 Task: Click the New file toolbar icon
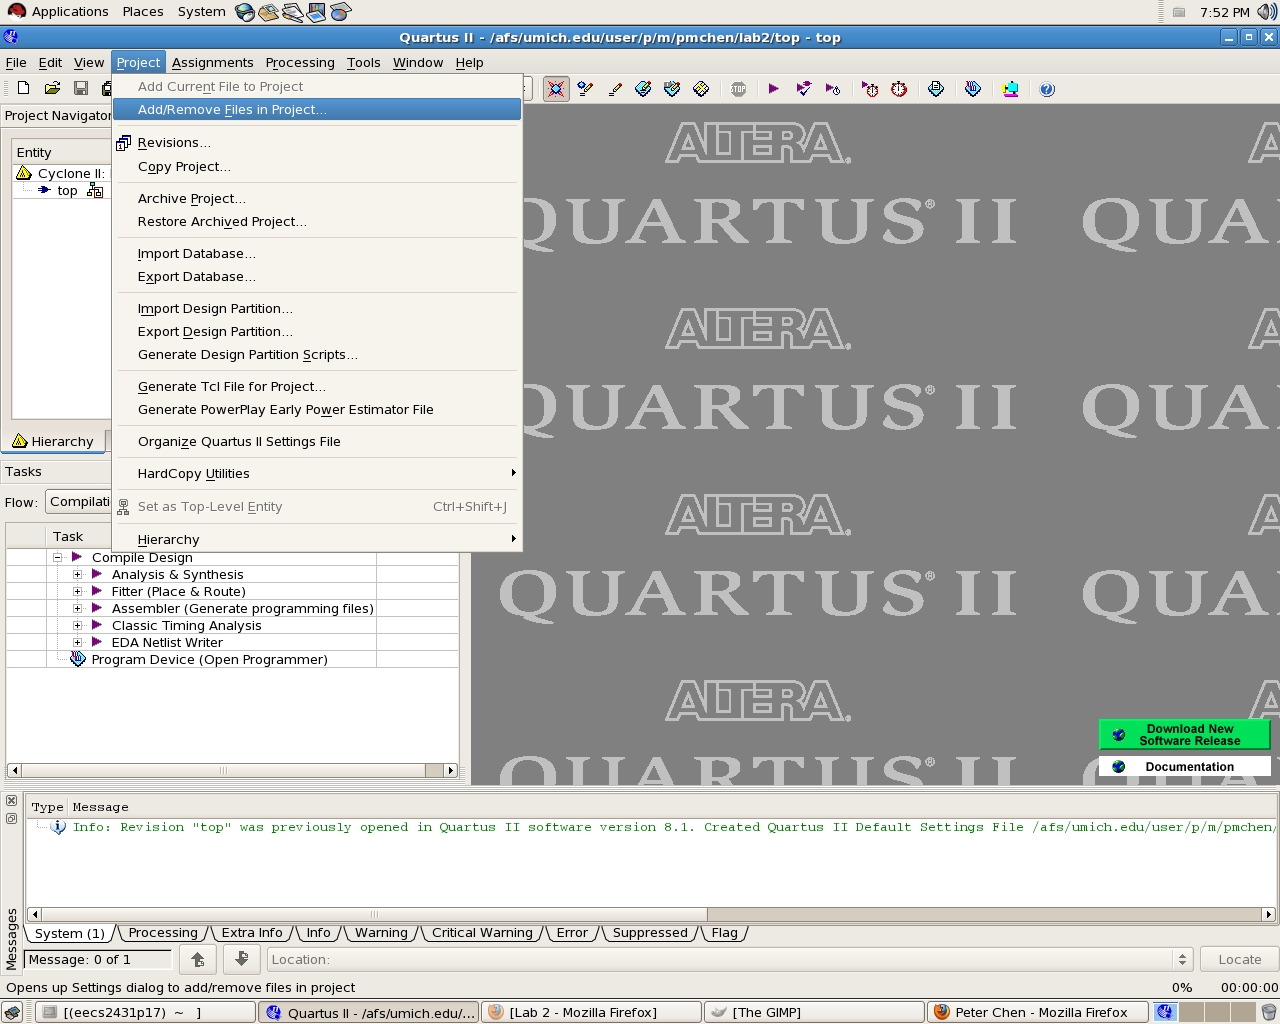click(x=24, y=88)
